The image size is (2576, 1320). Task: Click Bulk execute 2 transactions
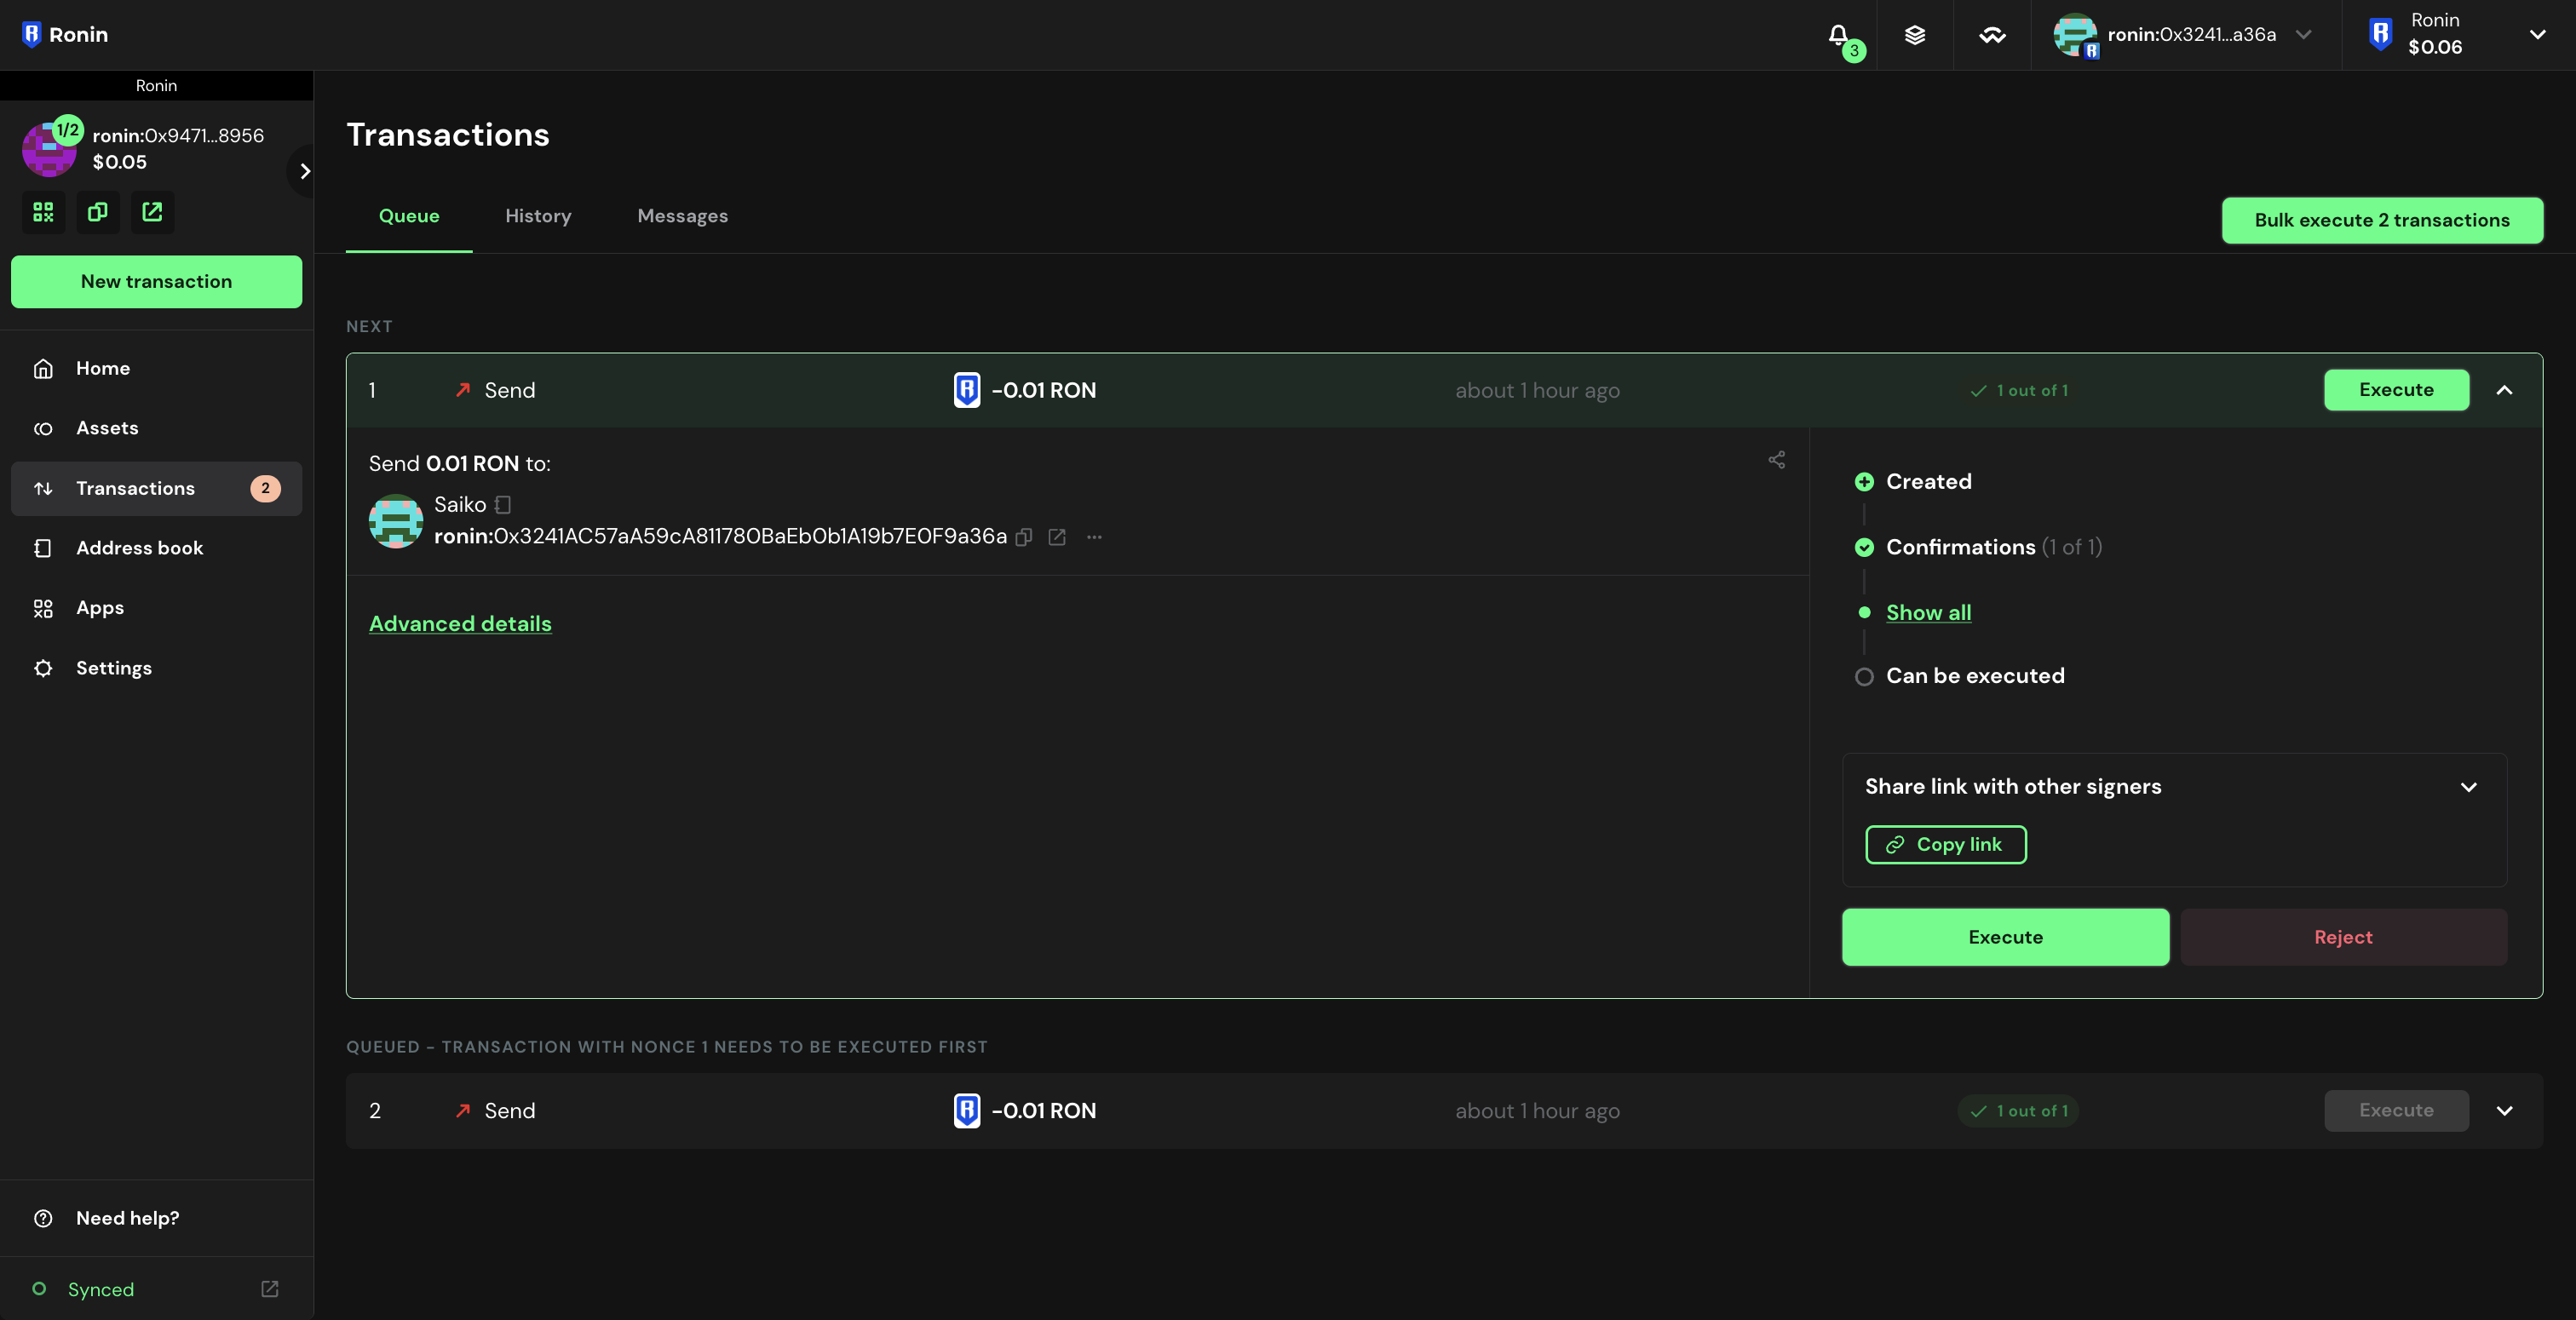pyautogui.click(x=2382, y=220)
